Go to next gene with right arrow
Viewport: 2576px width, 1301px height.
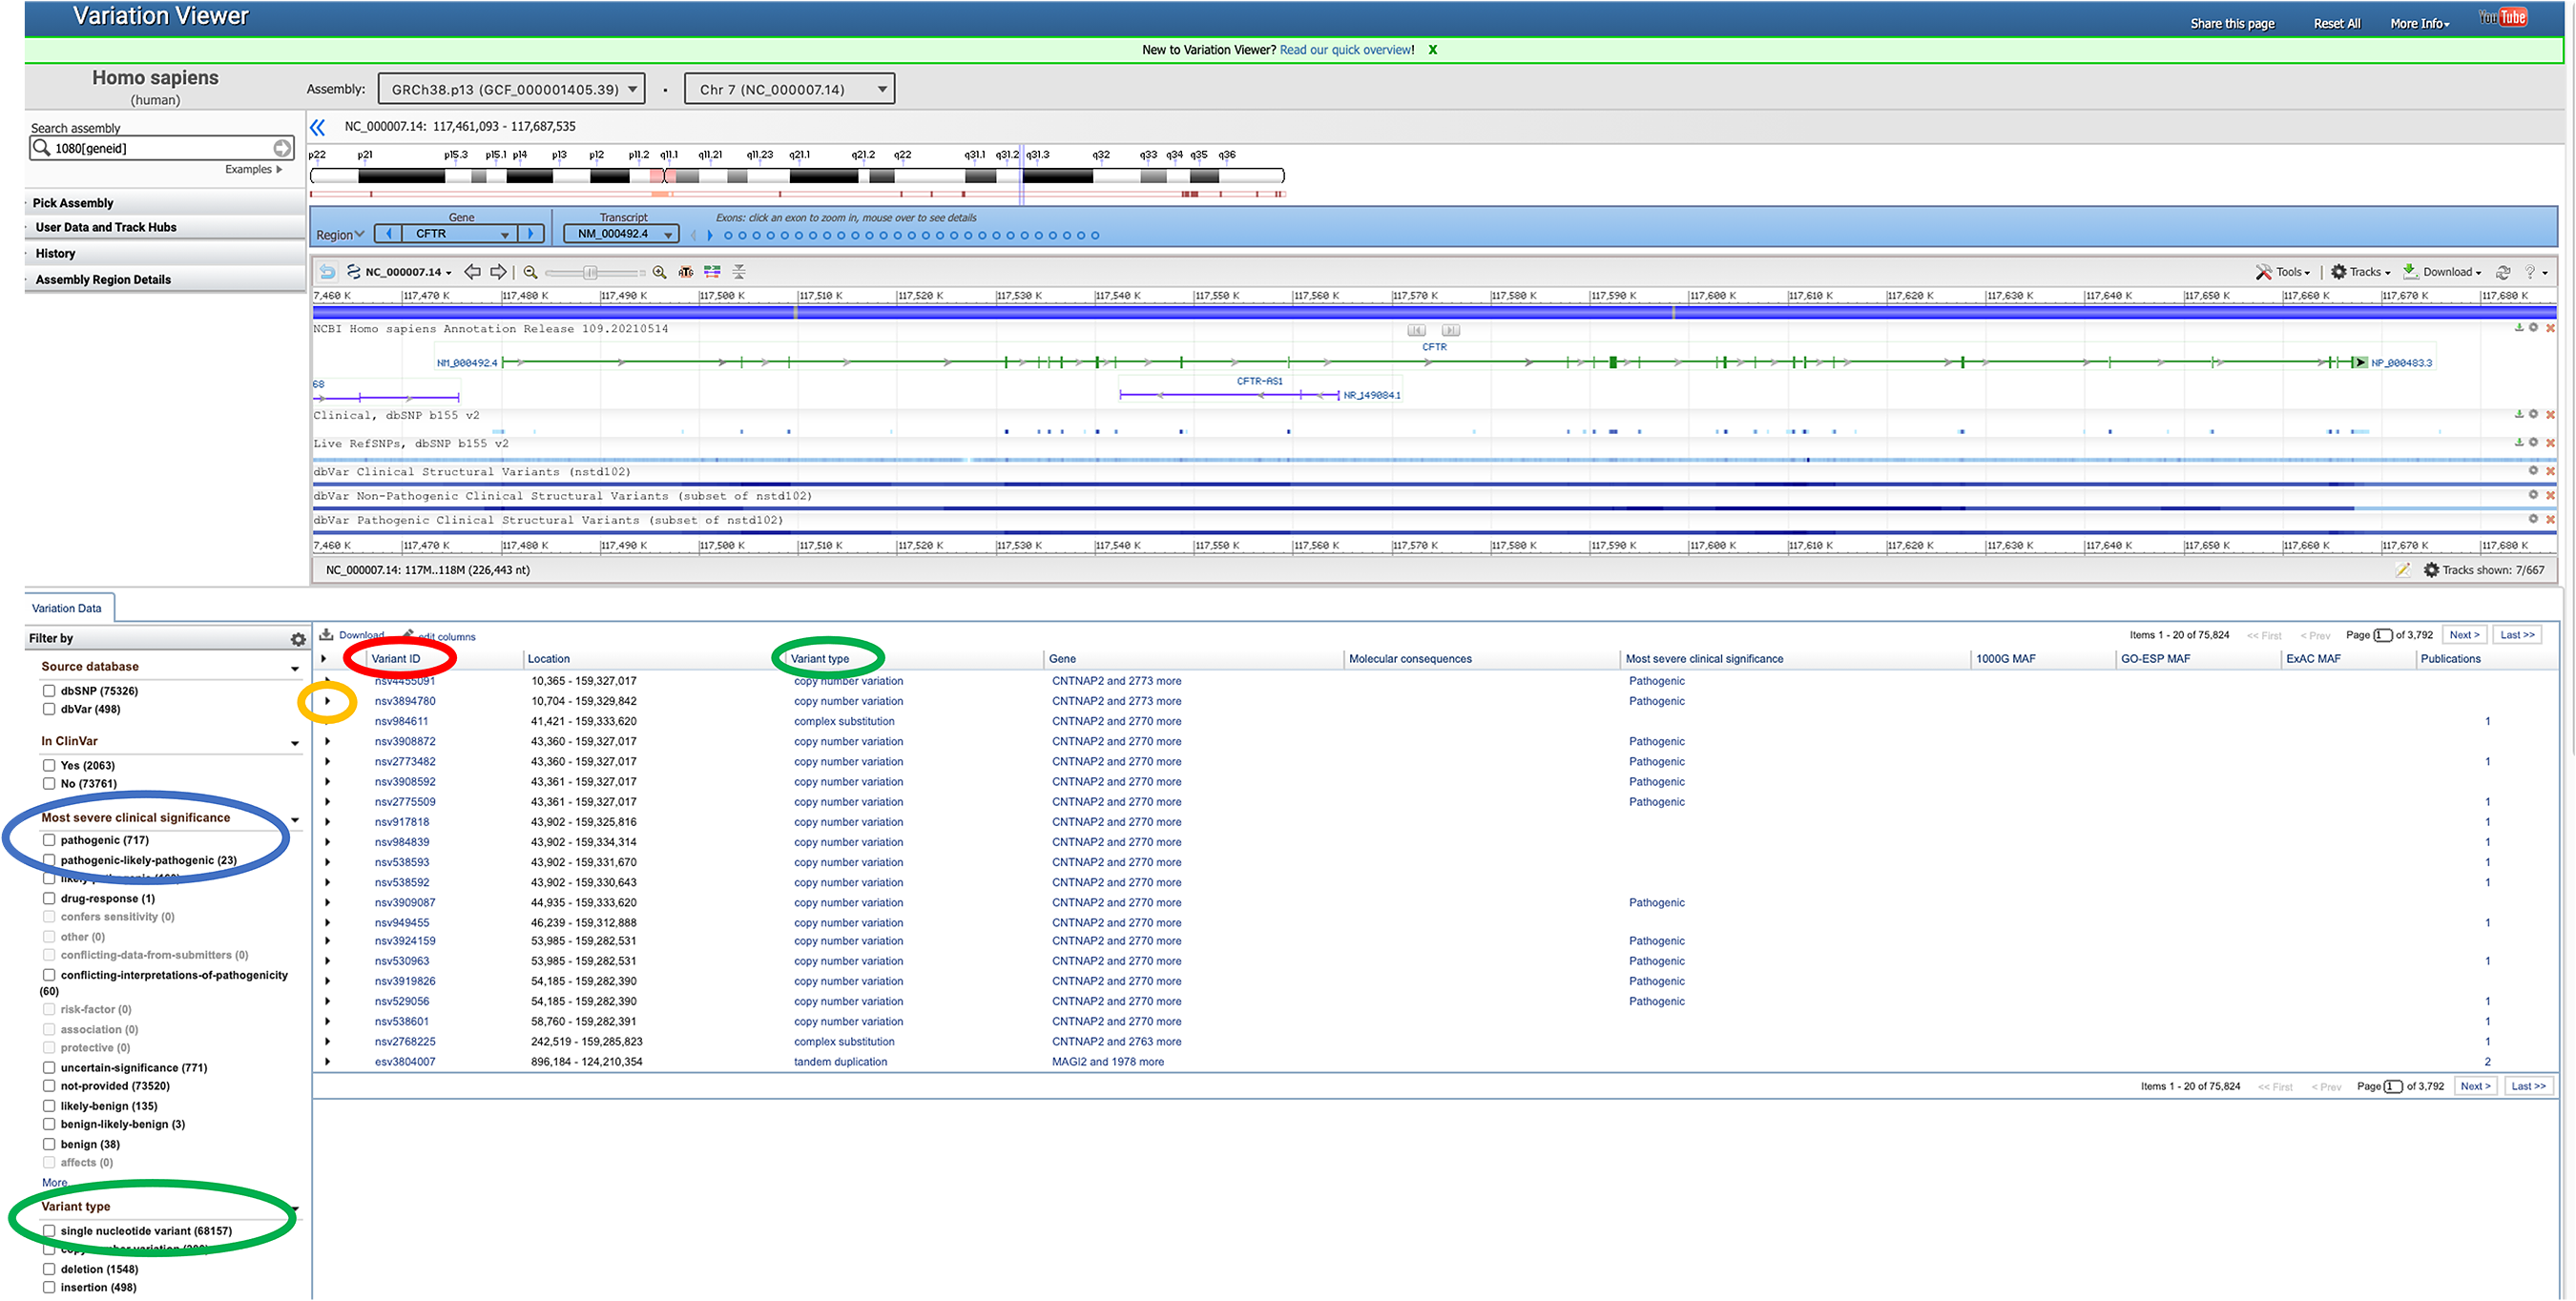point(530,234)
